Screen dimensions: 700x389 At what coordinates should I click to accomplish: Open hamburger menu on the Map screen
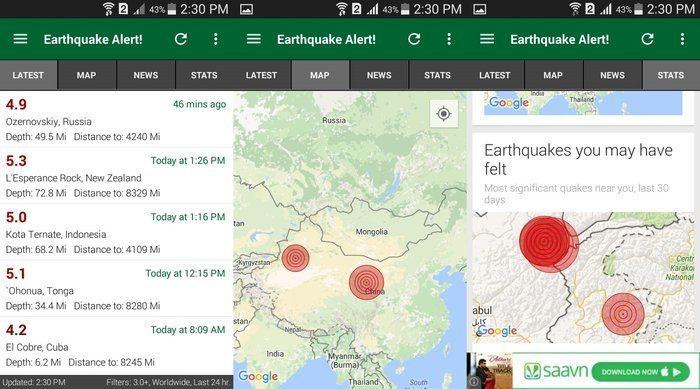point(254,39)
